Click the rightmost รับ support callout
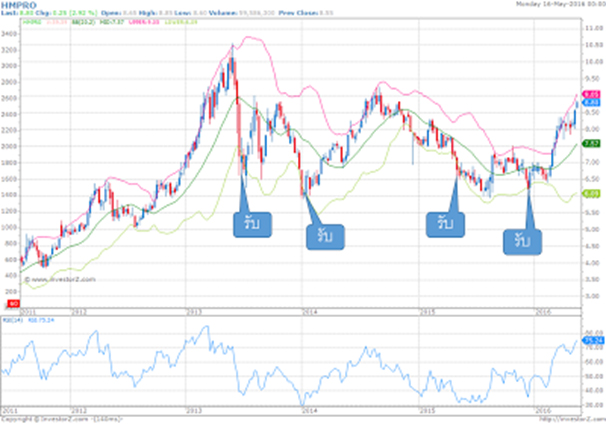The image size is (606, 424). tap(522, 240)
